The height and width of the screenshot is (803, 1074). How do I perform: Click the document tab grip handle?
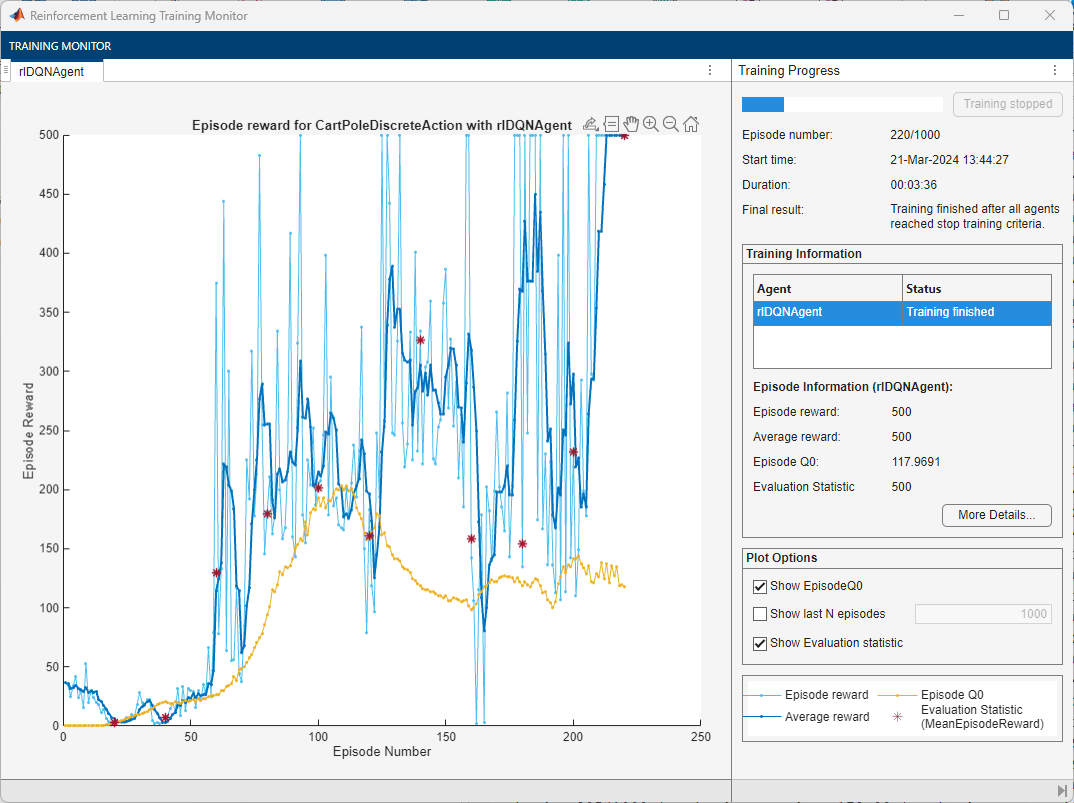tap(6, 71)
